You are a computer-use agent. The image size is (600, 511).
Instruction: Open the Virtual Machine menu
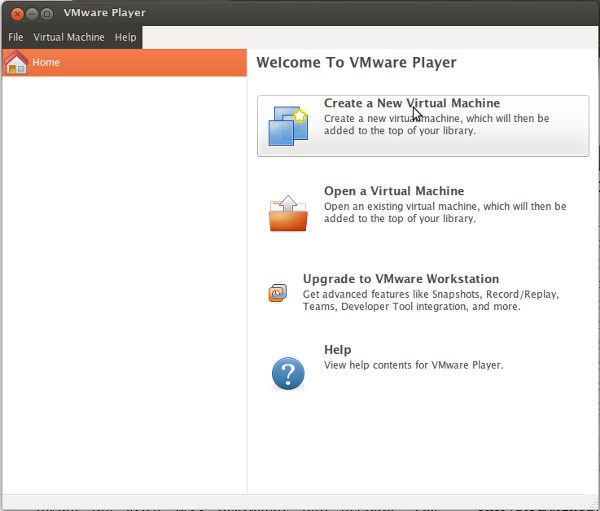click(x=69, y=37)
